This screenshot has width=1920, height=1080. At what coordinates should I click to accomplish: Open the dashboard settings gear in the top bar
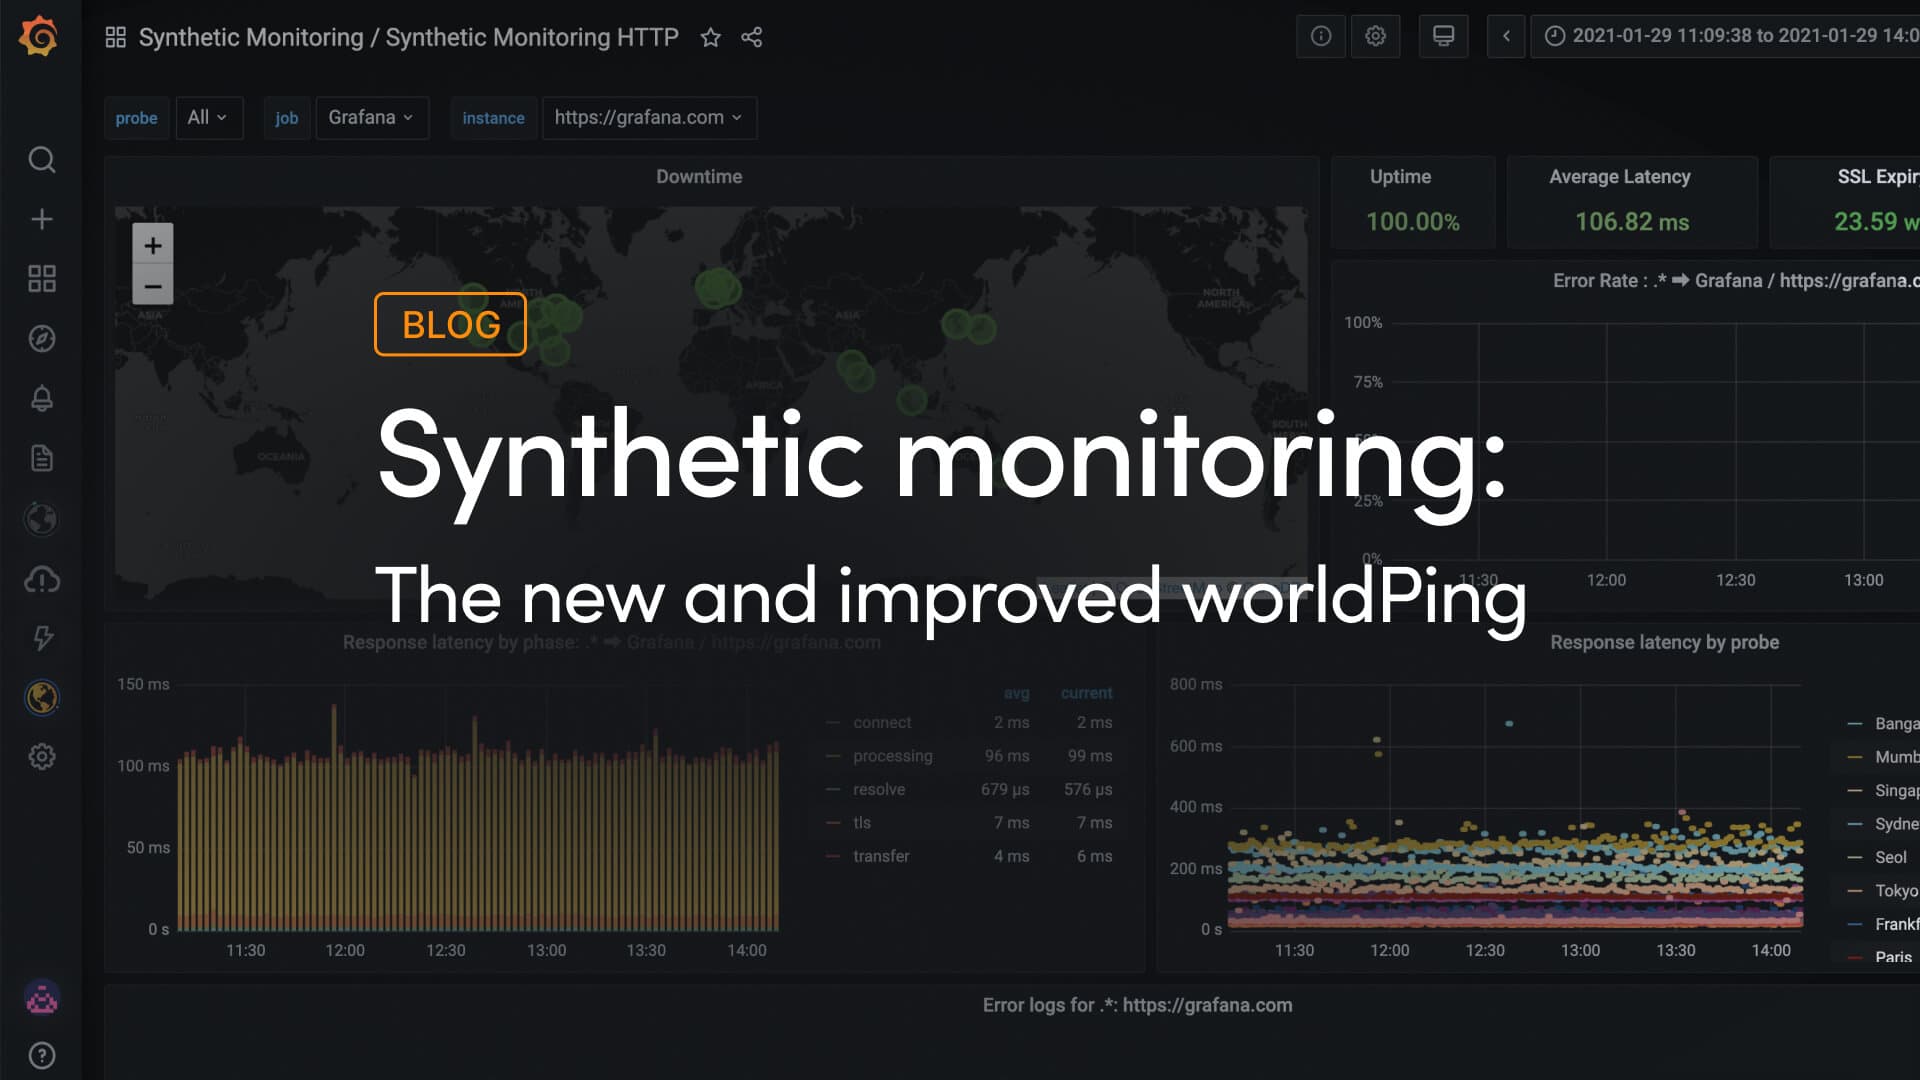coord(1375,36)
